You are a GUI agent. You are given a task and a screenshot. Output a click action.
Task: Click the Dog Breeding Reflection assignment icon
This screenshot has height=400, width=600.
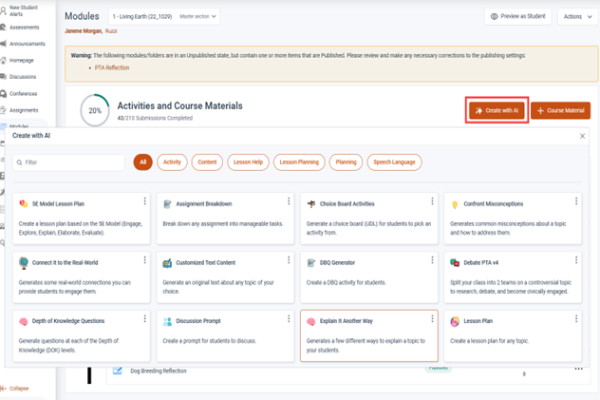tap(117, 371)
